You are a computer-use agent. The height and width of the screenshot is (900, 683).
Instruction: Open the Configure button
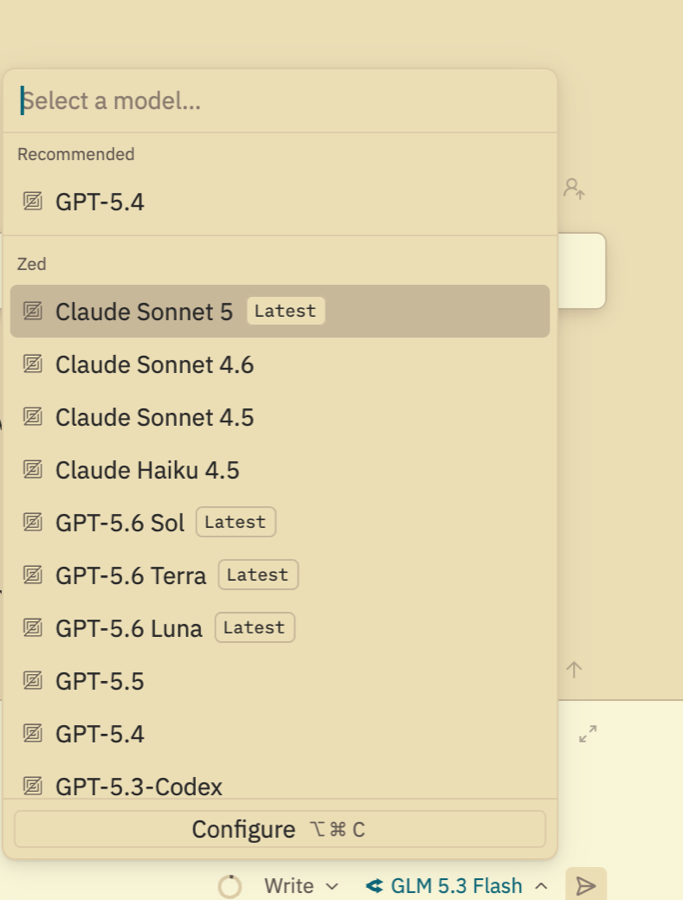[x=280, y=829]
